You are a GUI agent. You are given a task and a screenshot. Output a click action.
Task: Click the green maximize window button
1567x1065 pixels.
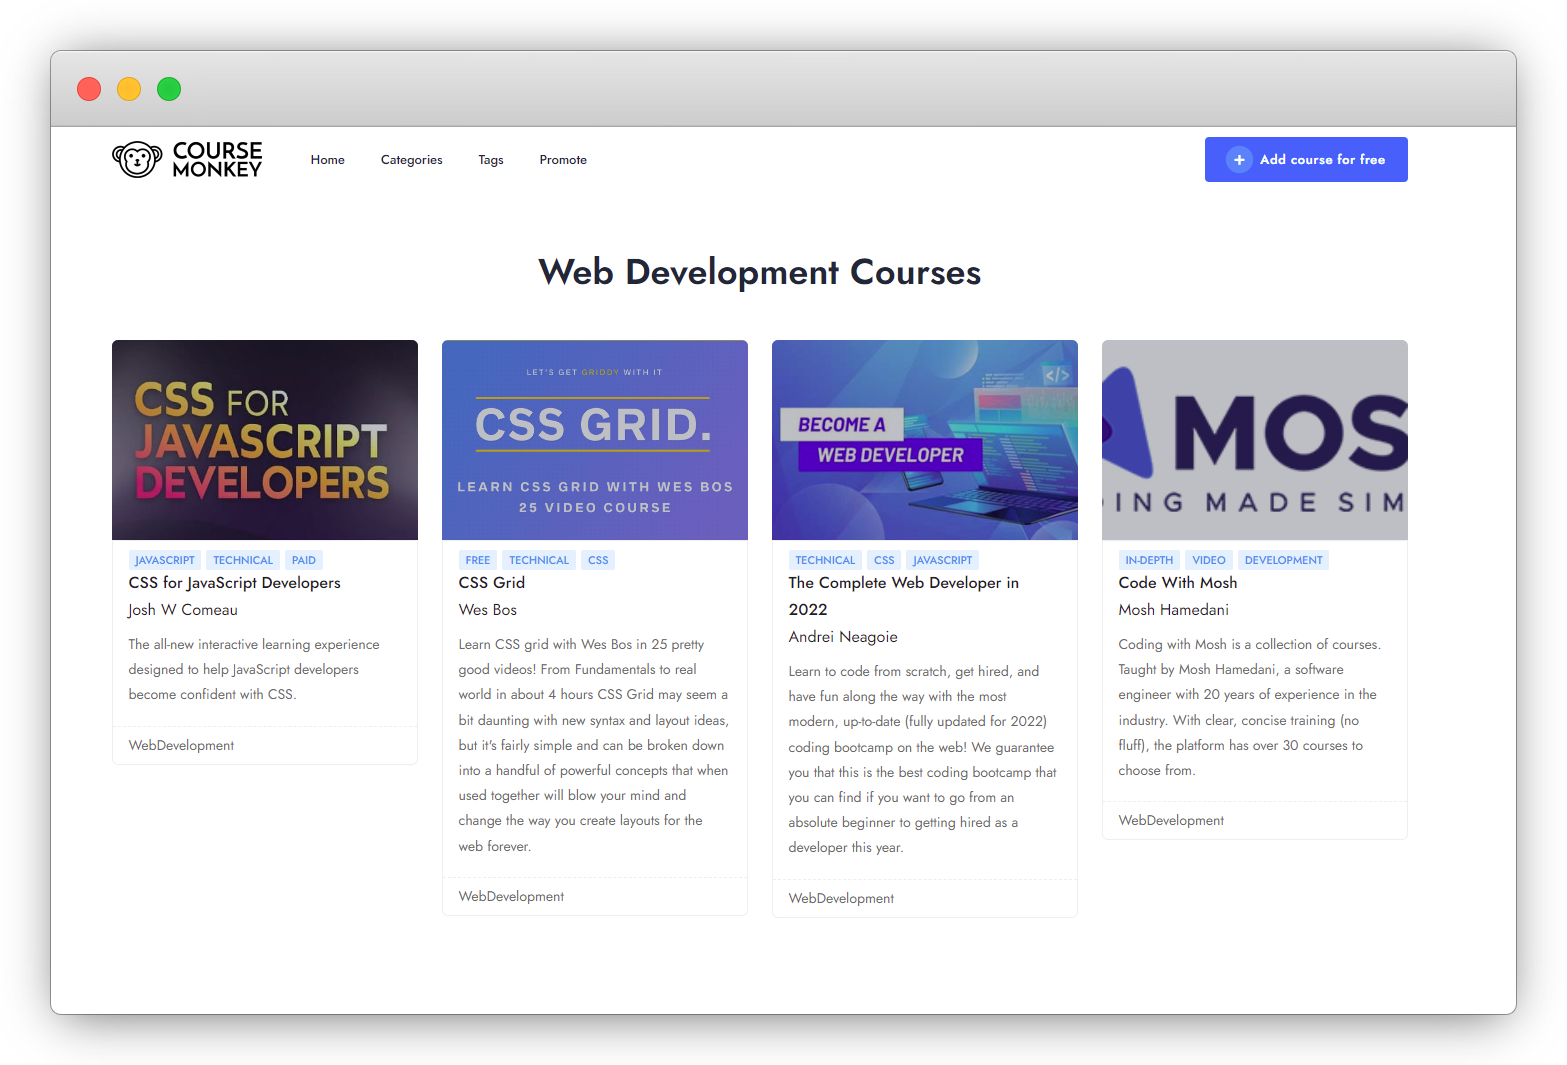coord(169,89)
